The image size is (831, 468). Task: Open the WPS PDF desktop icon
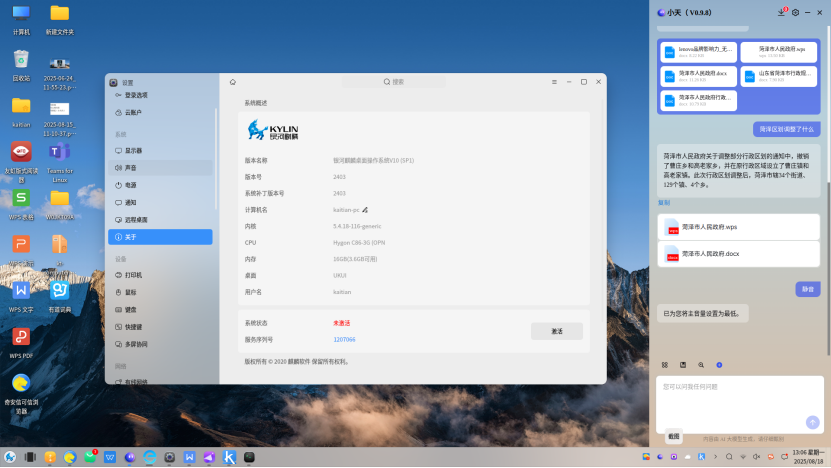[x=21, y=340]
